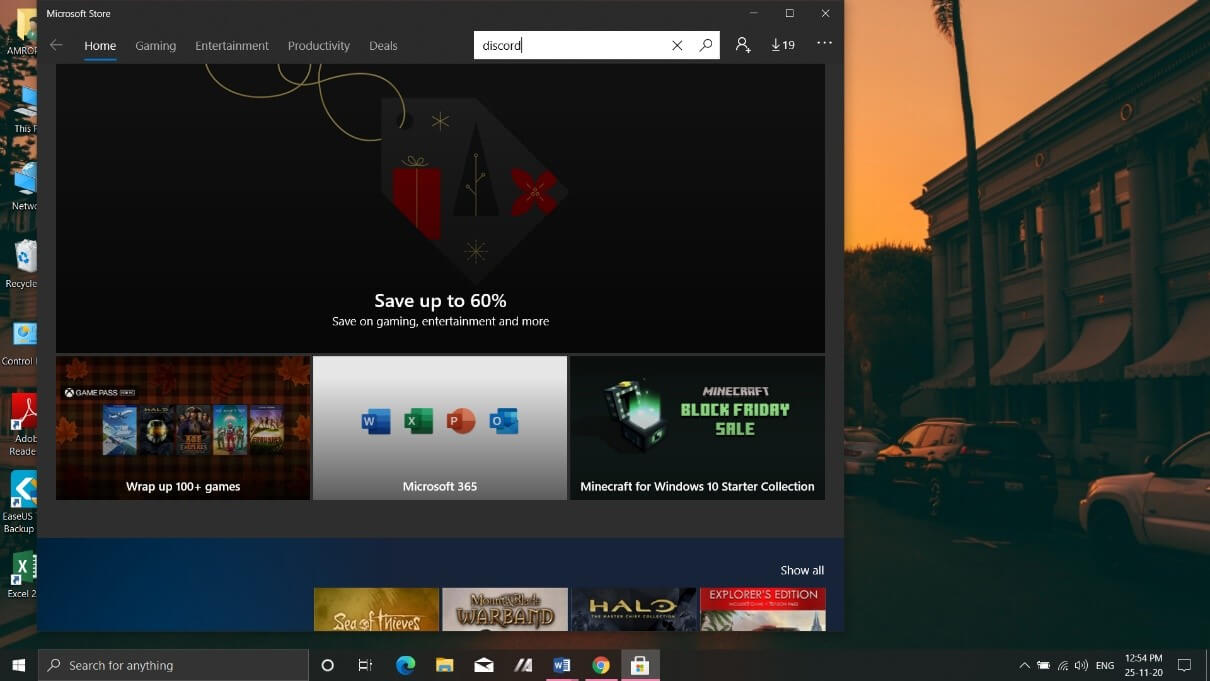Select the Excel desktop shortcut
This screenshot has width=1210, height=681.
[22, 575]
